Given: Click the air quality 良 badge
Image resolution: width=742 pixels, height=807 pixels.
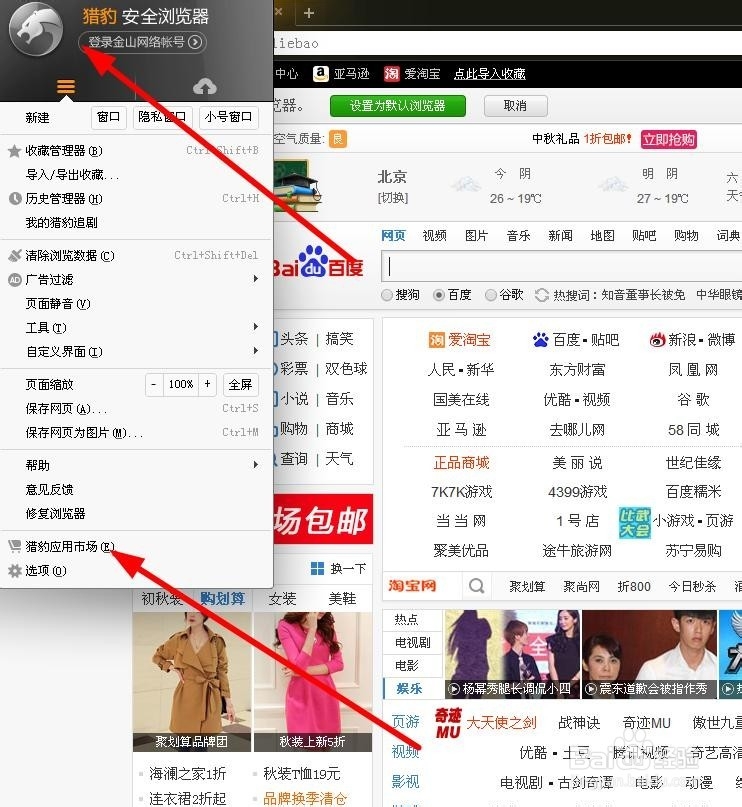Looking at the screenshot, I should [338, 139].
